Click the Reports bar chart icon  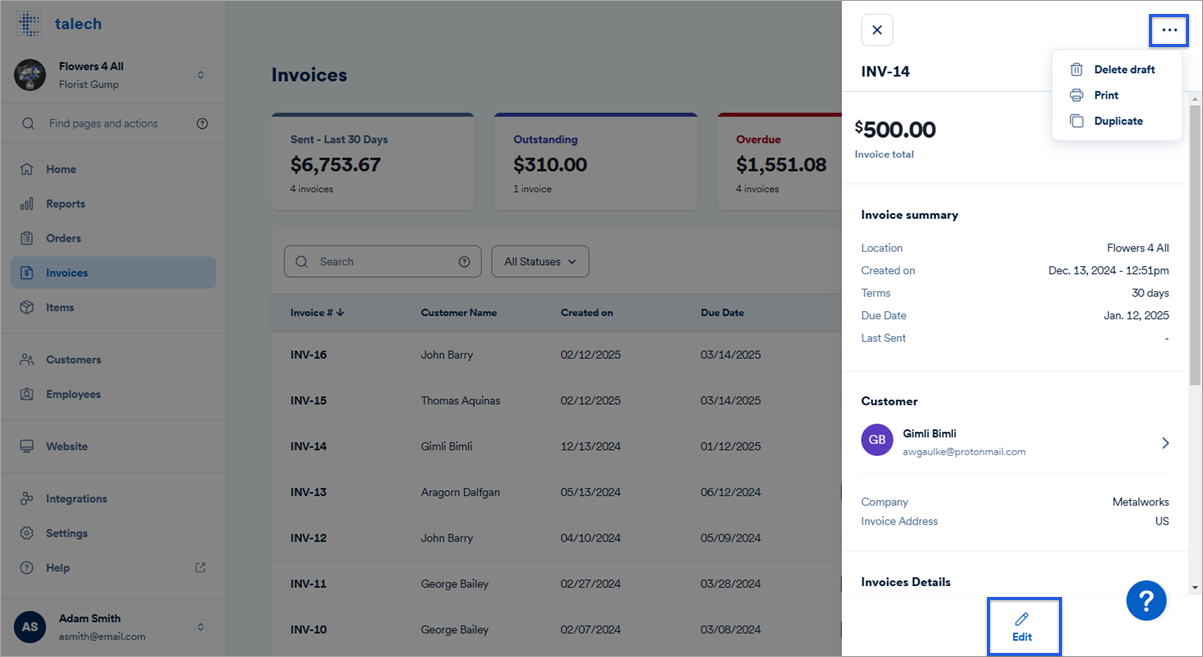pos(27,204)
